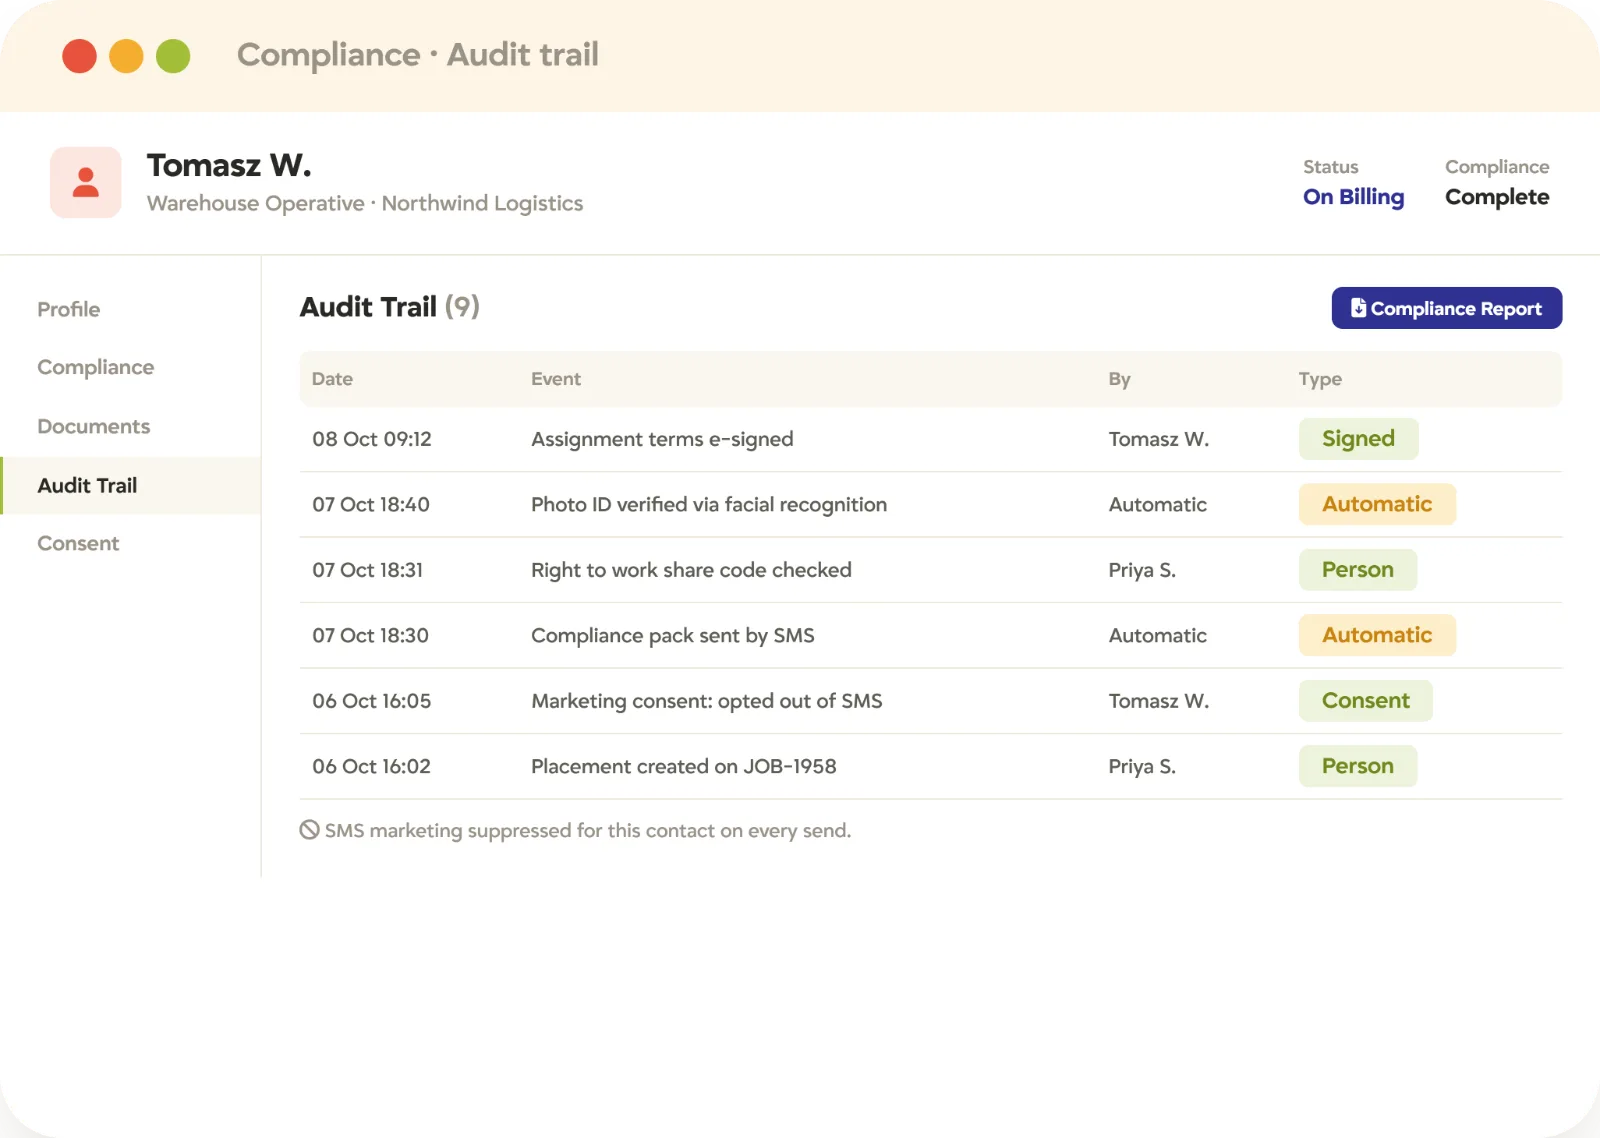Click the date '07 Oct 18:31'
The height and width of the screenshot is (1138, 1600).
[x=368, y=570]
